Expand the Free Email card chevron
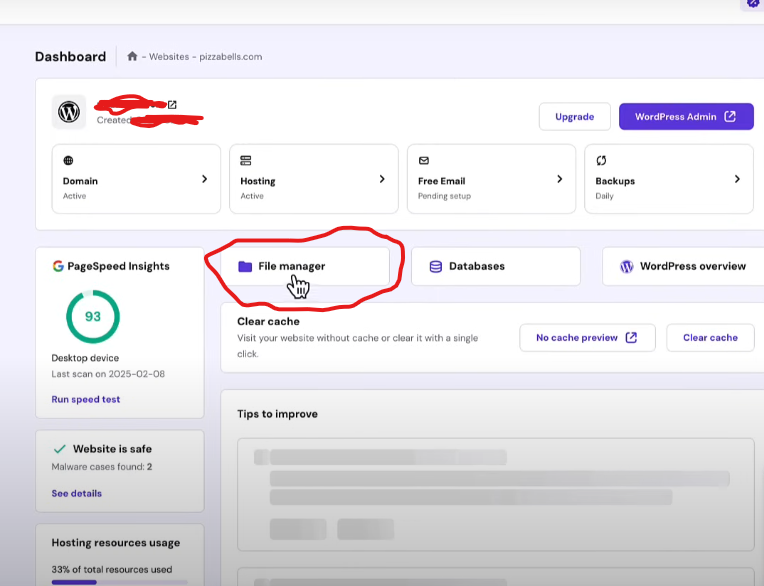Image resolution: width=764 pixels, height=586 pixels. pos(559,179)
